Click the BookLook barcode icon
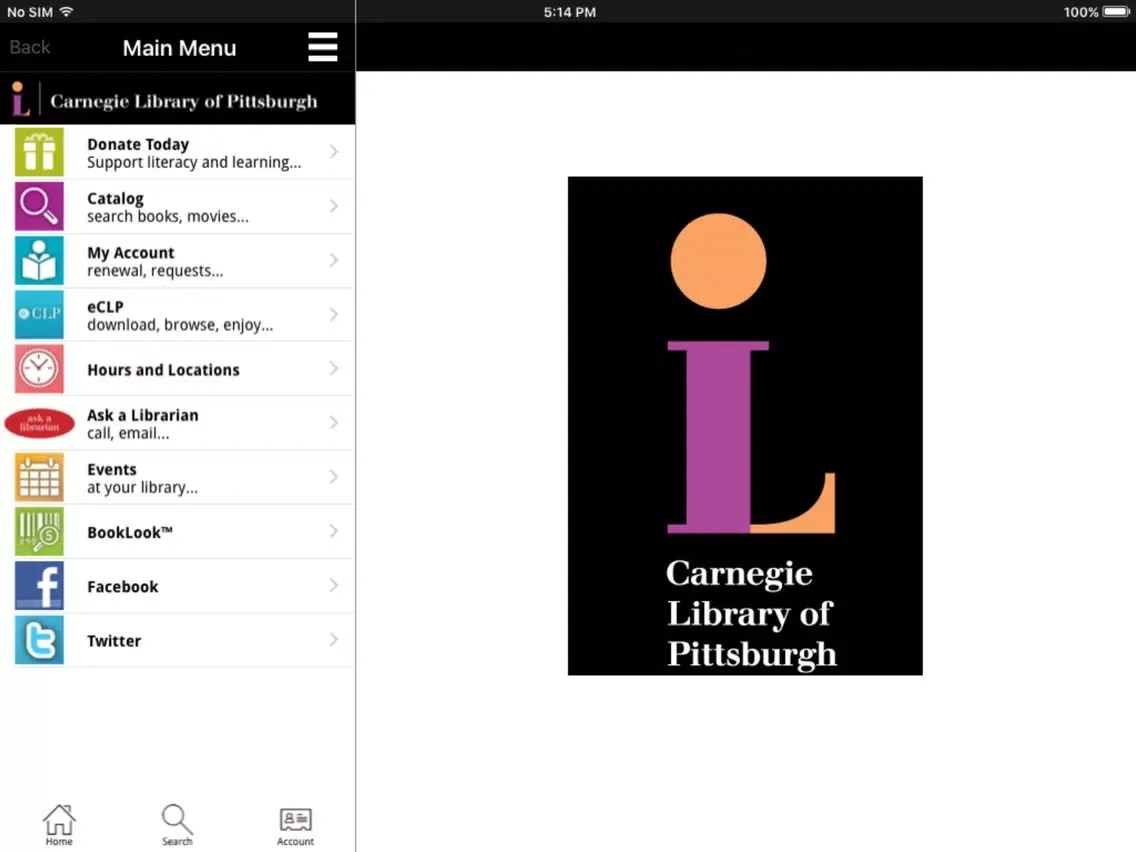The width and height of the screenshot is (1136, 852). point(39,532)
